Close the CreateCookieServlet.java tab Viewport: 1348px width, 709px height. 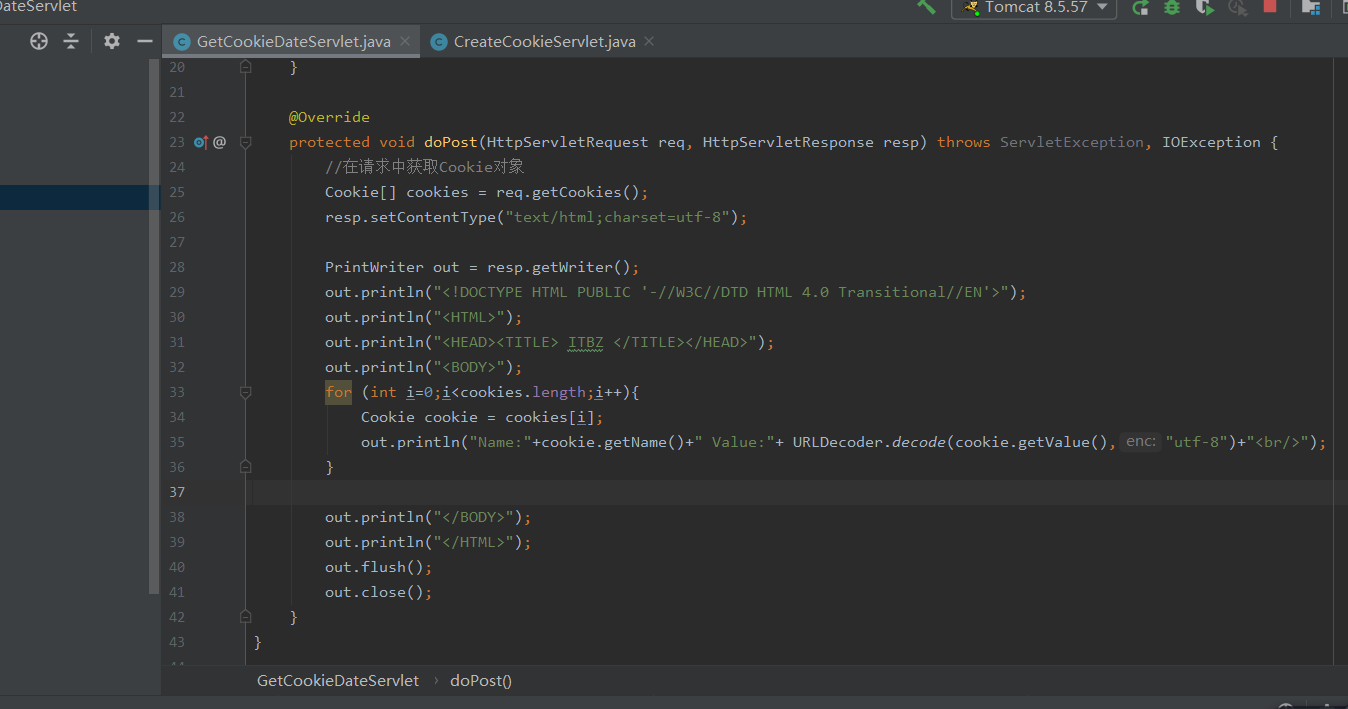pos(649,41)
